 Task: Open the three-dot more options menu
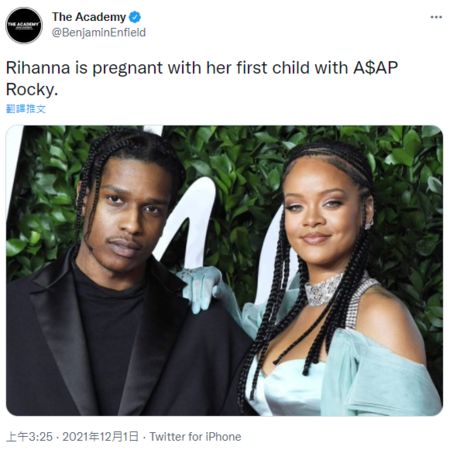tap(436, 17)
